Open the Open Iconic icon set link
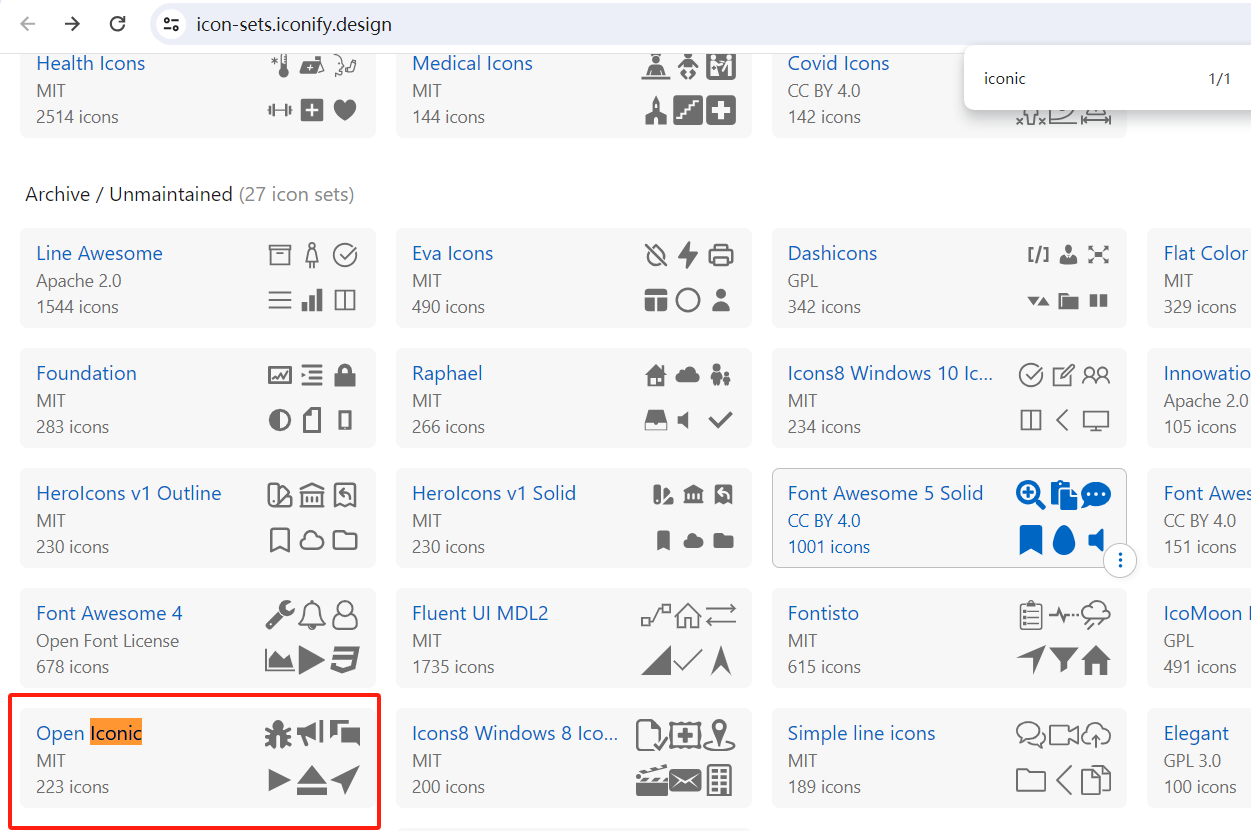1251x831 pixels. (x=89, y=733)
